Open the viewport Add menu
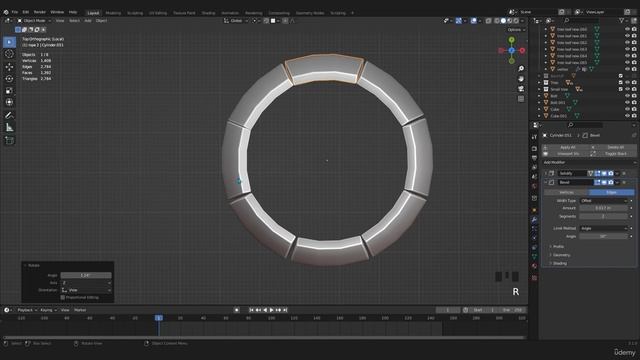The height and width of the screenshot is (360, 640). (x=88, y=20)
